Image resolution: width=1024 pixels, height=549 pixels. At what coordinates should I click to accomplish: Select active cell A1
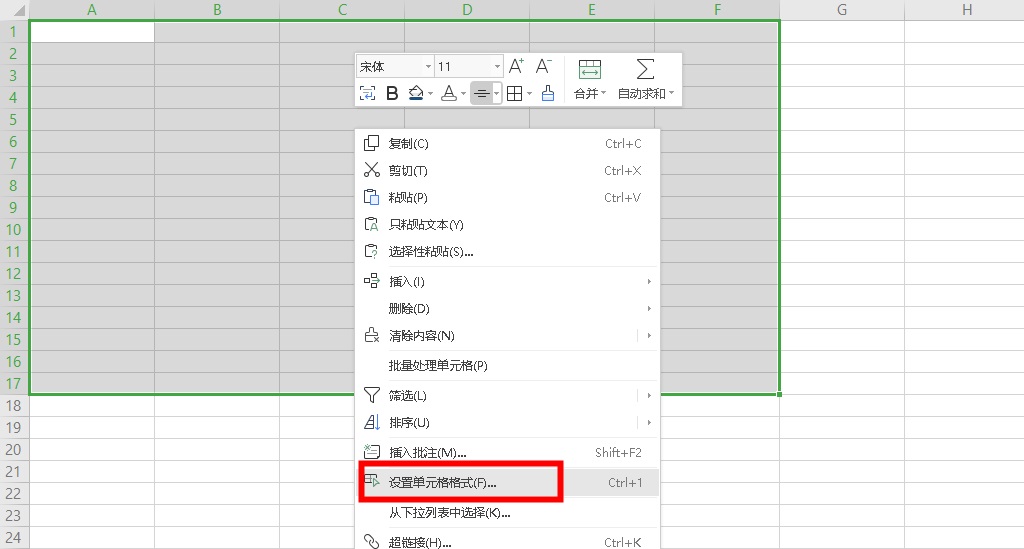[92, 32]
